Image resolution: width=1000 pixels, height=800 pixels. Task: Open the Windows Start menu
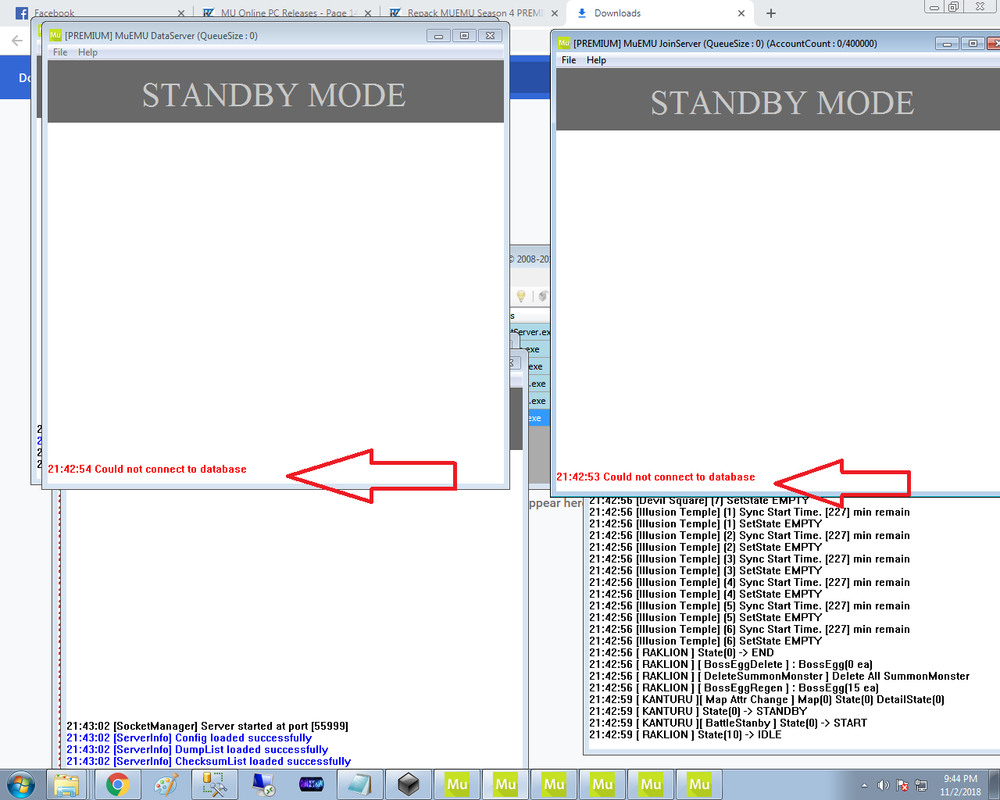pyautogui.click(x=21, y=784)
